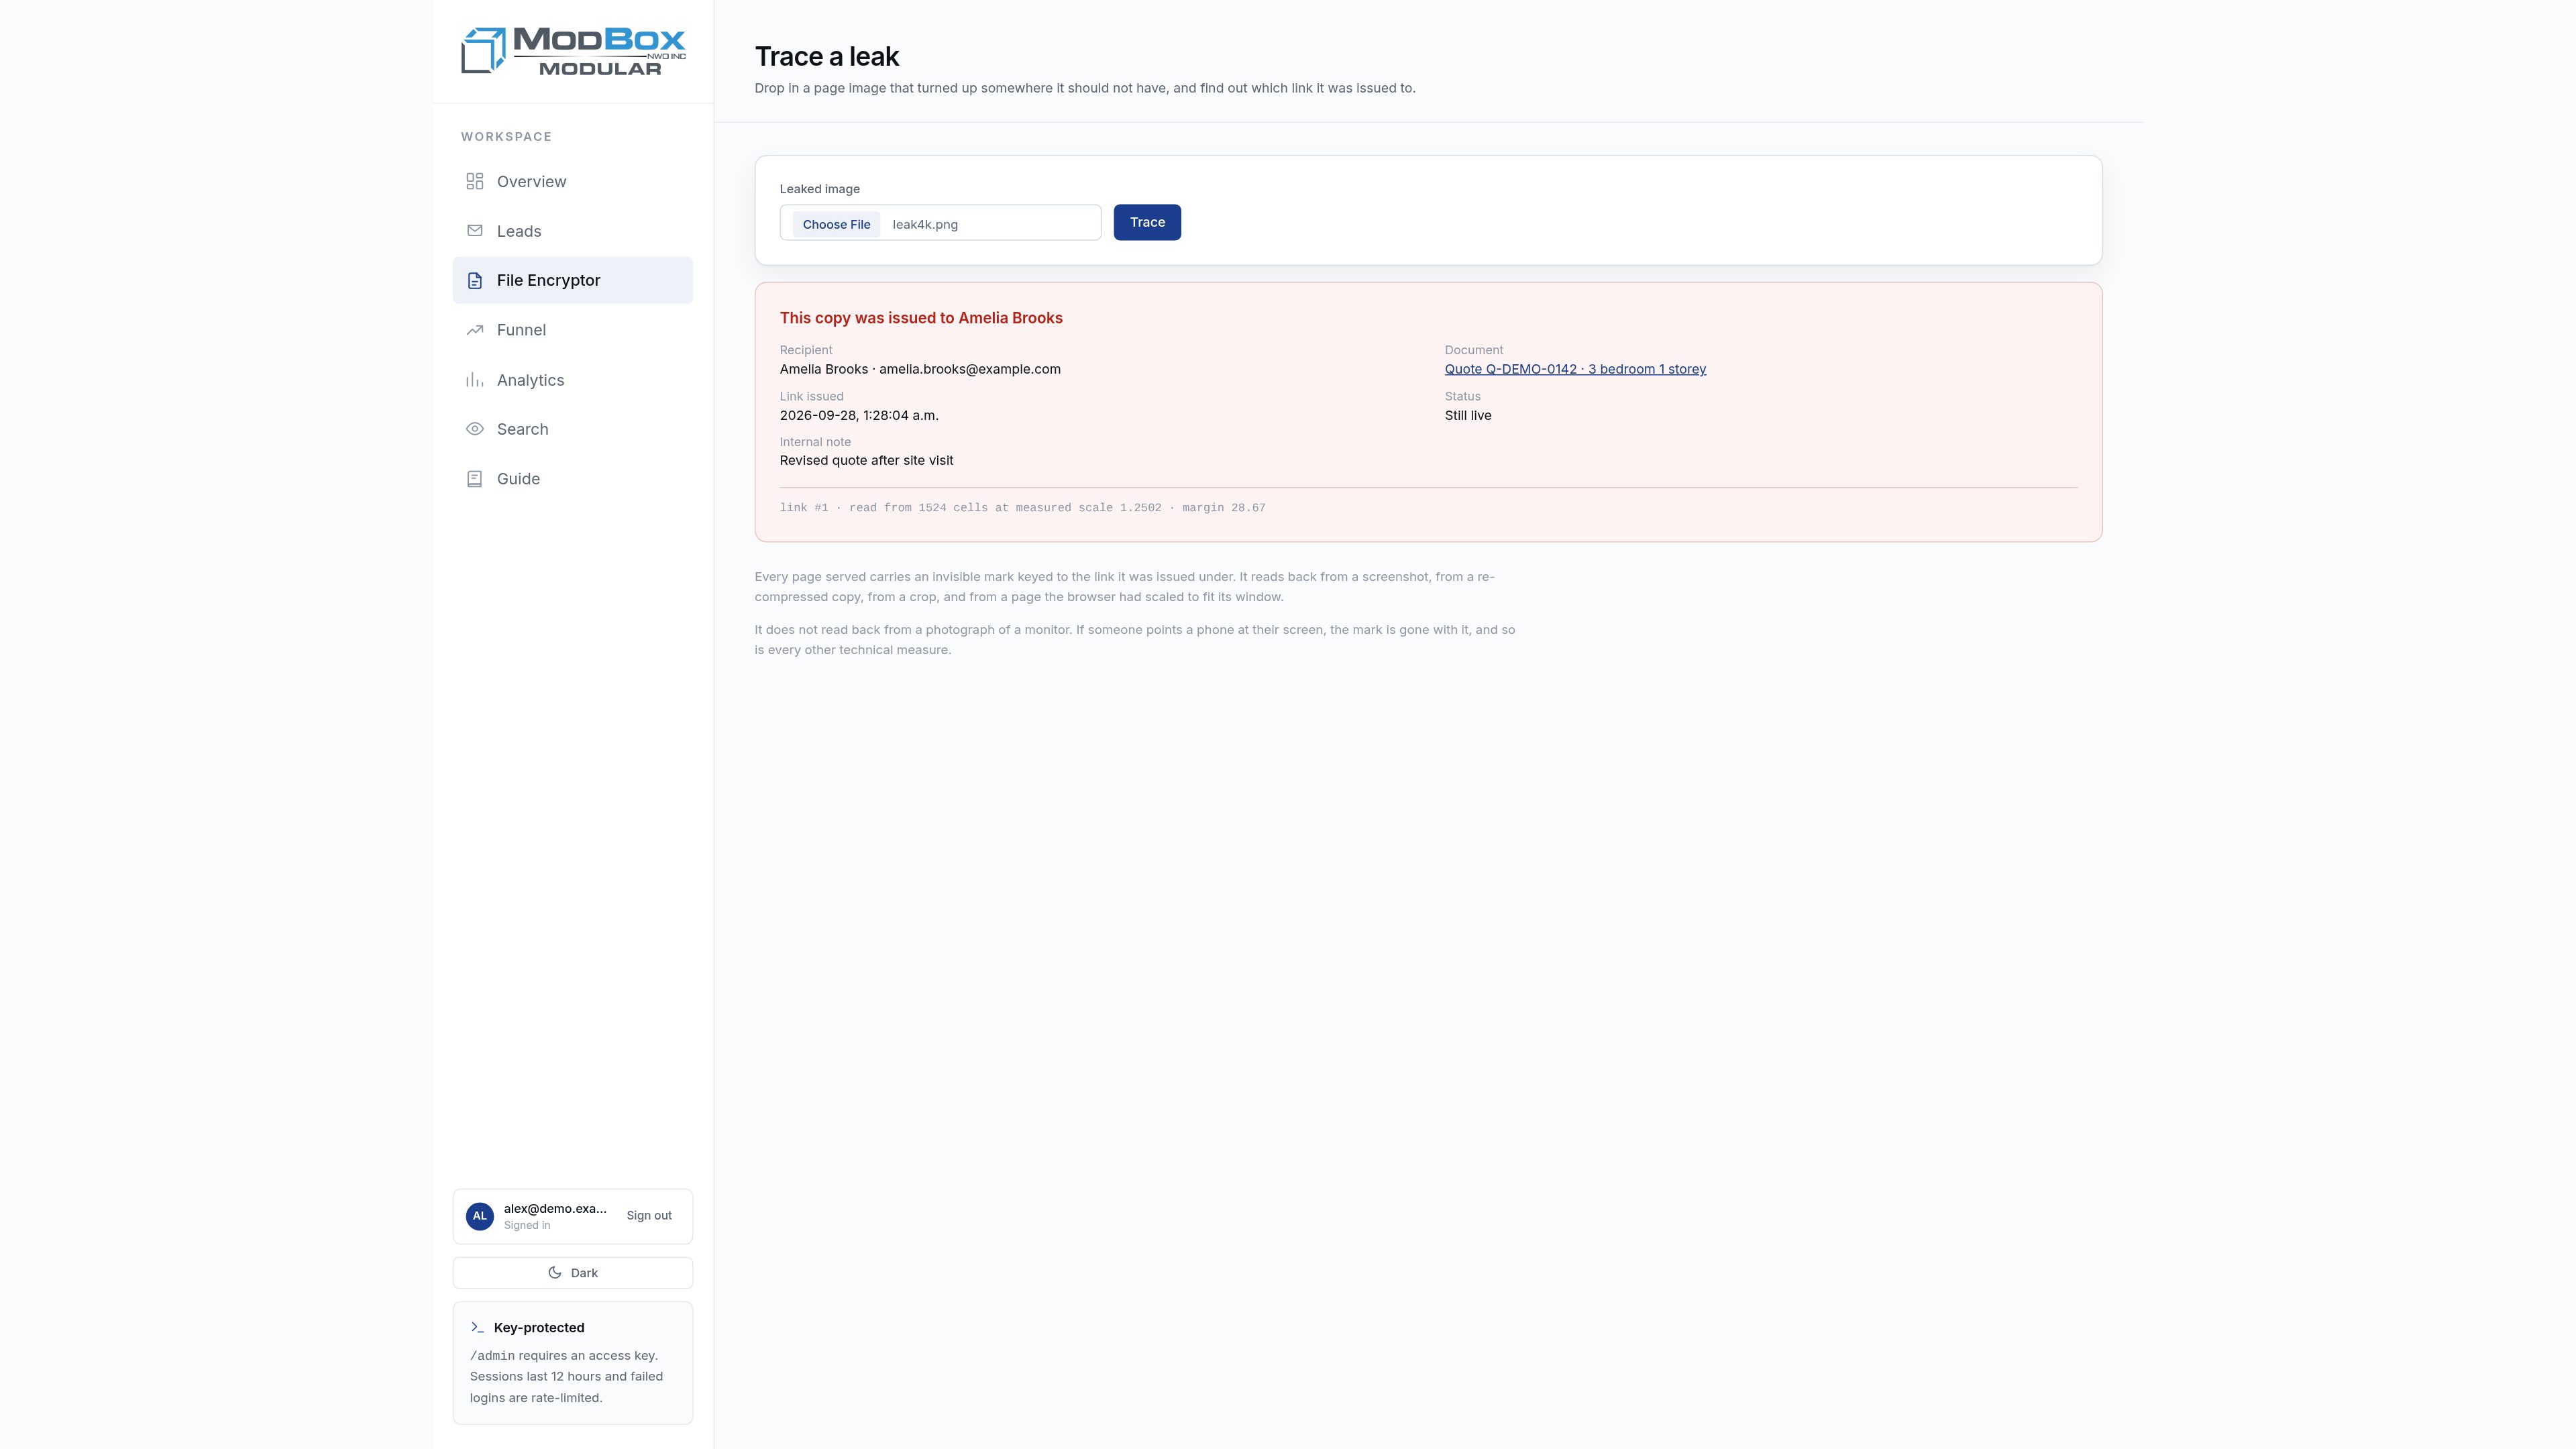Open Quote Q-DEMO-0142 document link
Screen dimensions: 2576x1449
click(x=1575, y=369)
